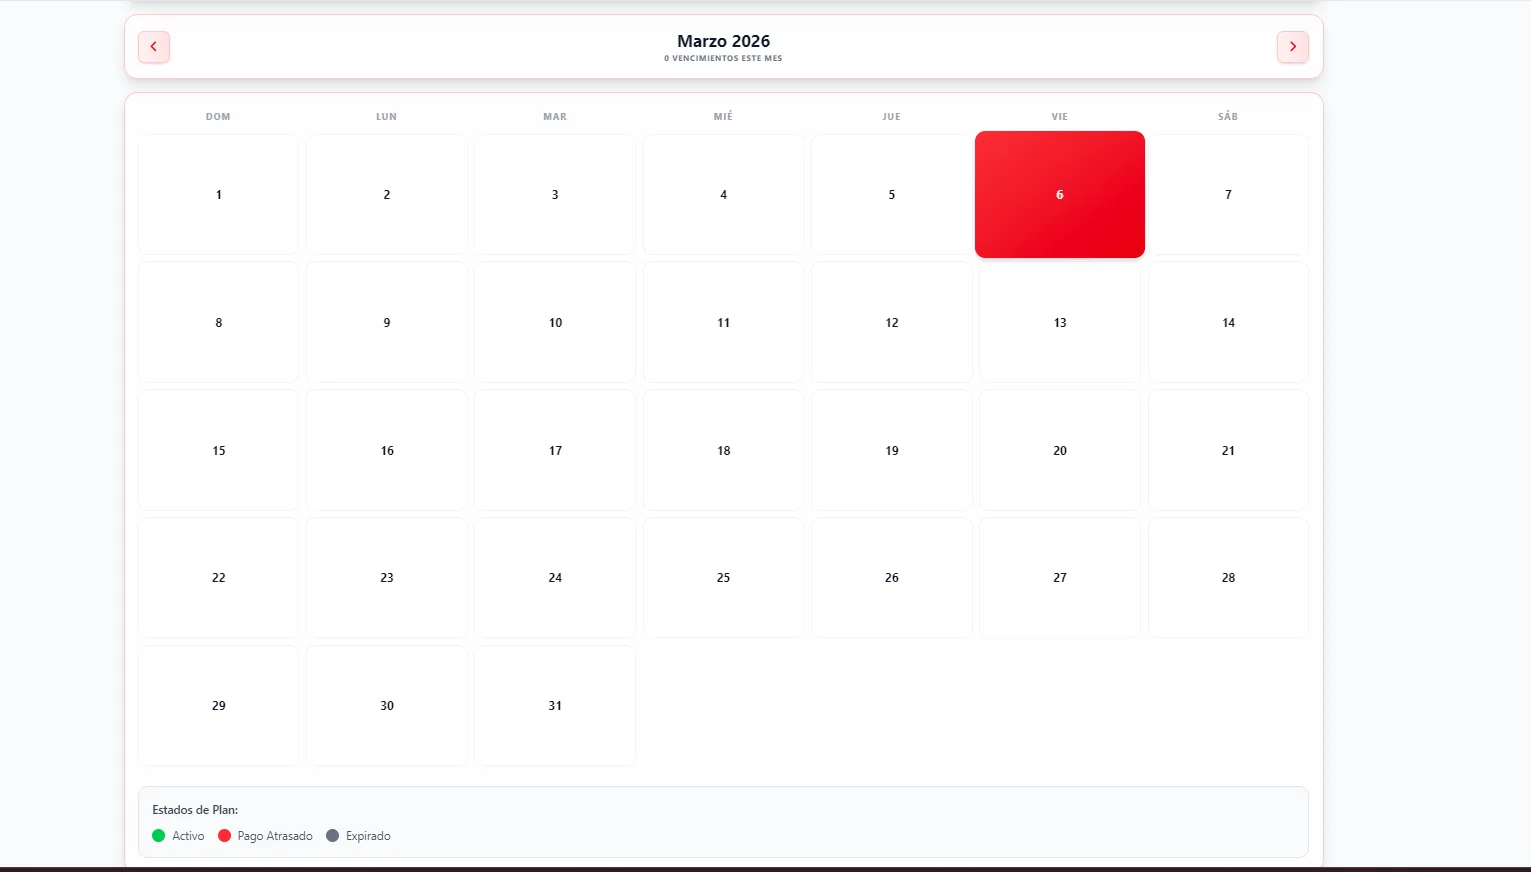
Task: Click the Marzo 2026 month title
Action: 723,41
